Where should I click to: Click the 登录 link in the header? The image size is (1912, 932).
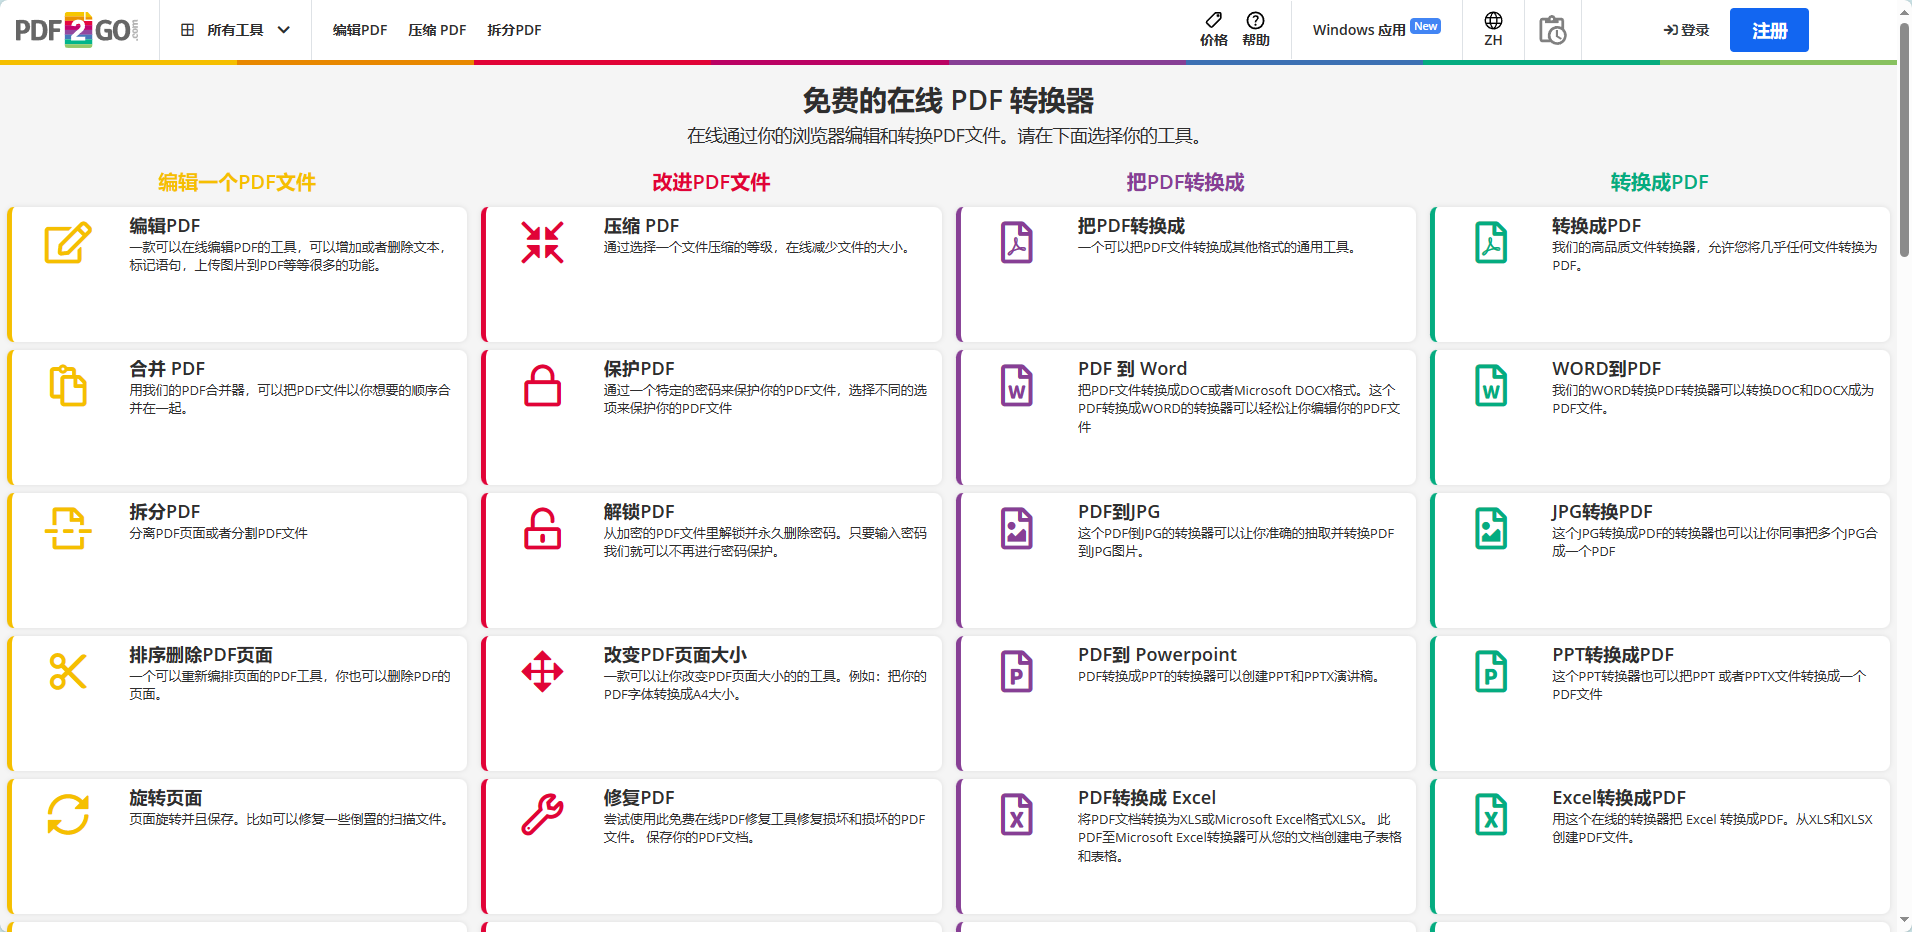1686,29
